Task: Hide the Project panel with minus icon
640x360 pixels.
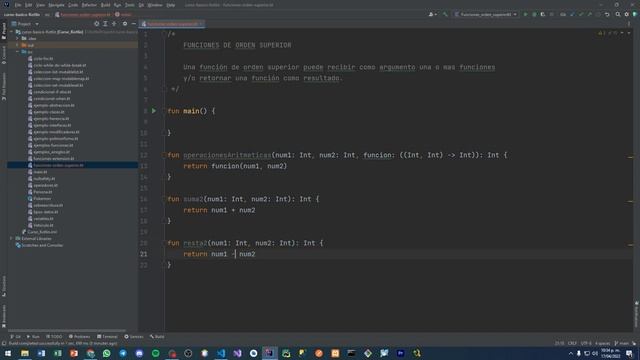Action: [133, 24]
